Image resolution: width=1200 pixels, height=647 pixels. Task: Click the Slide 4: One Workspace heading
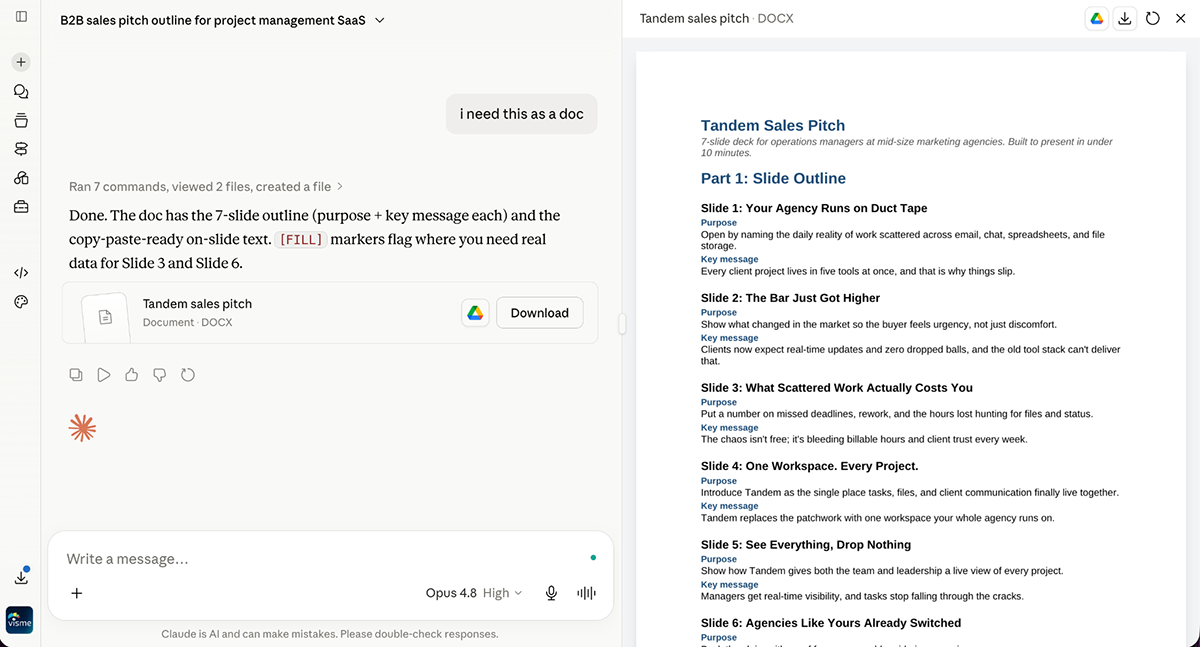(x=809, y=466)
